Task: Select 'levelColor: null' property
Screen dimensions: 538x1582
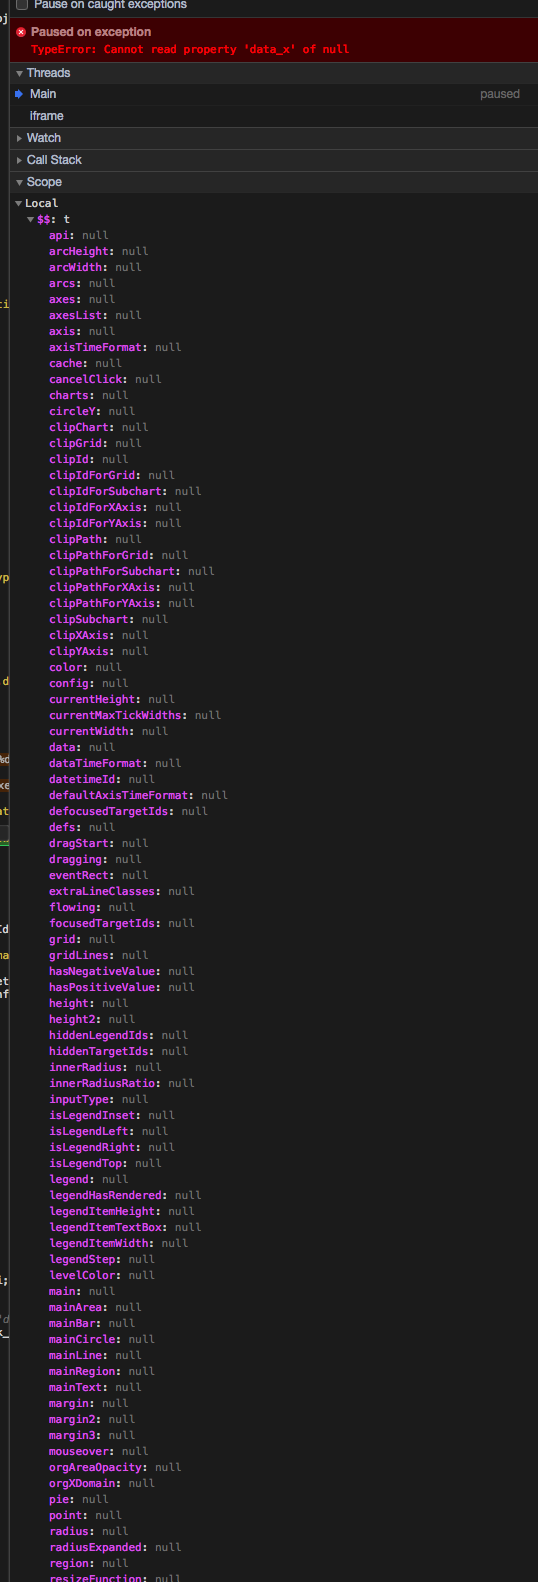Action: pos(102,1275)
